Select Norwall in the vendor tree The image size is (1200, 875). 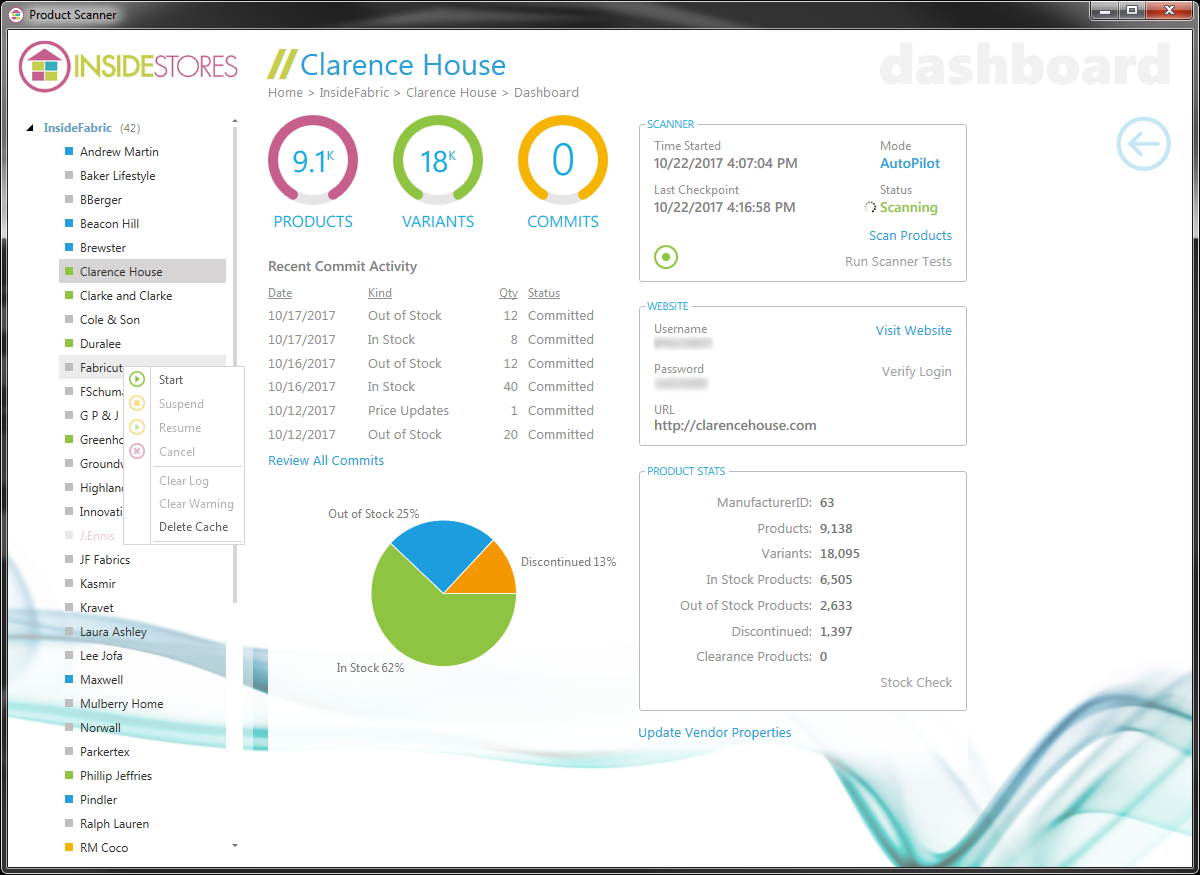(100, 728)
